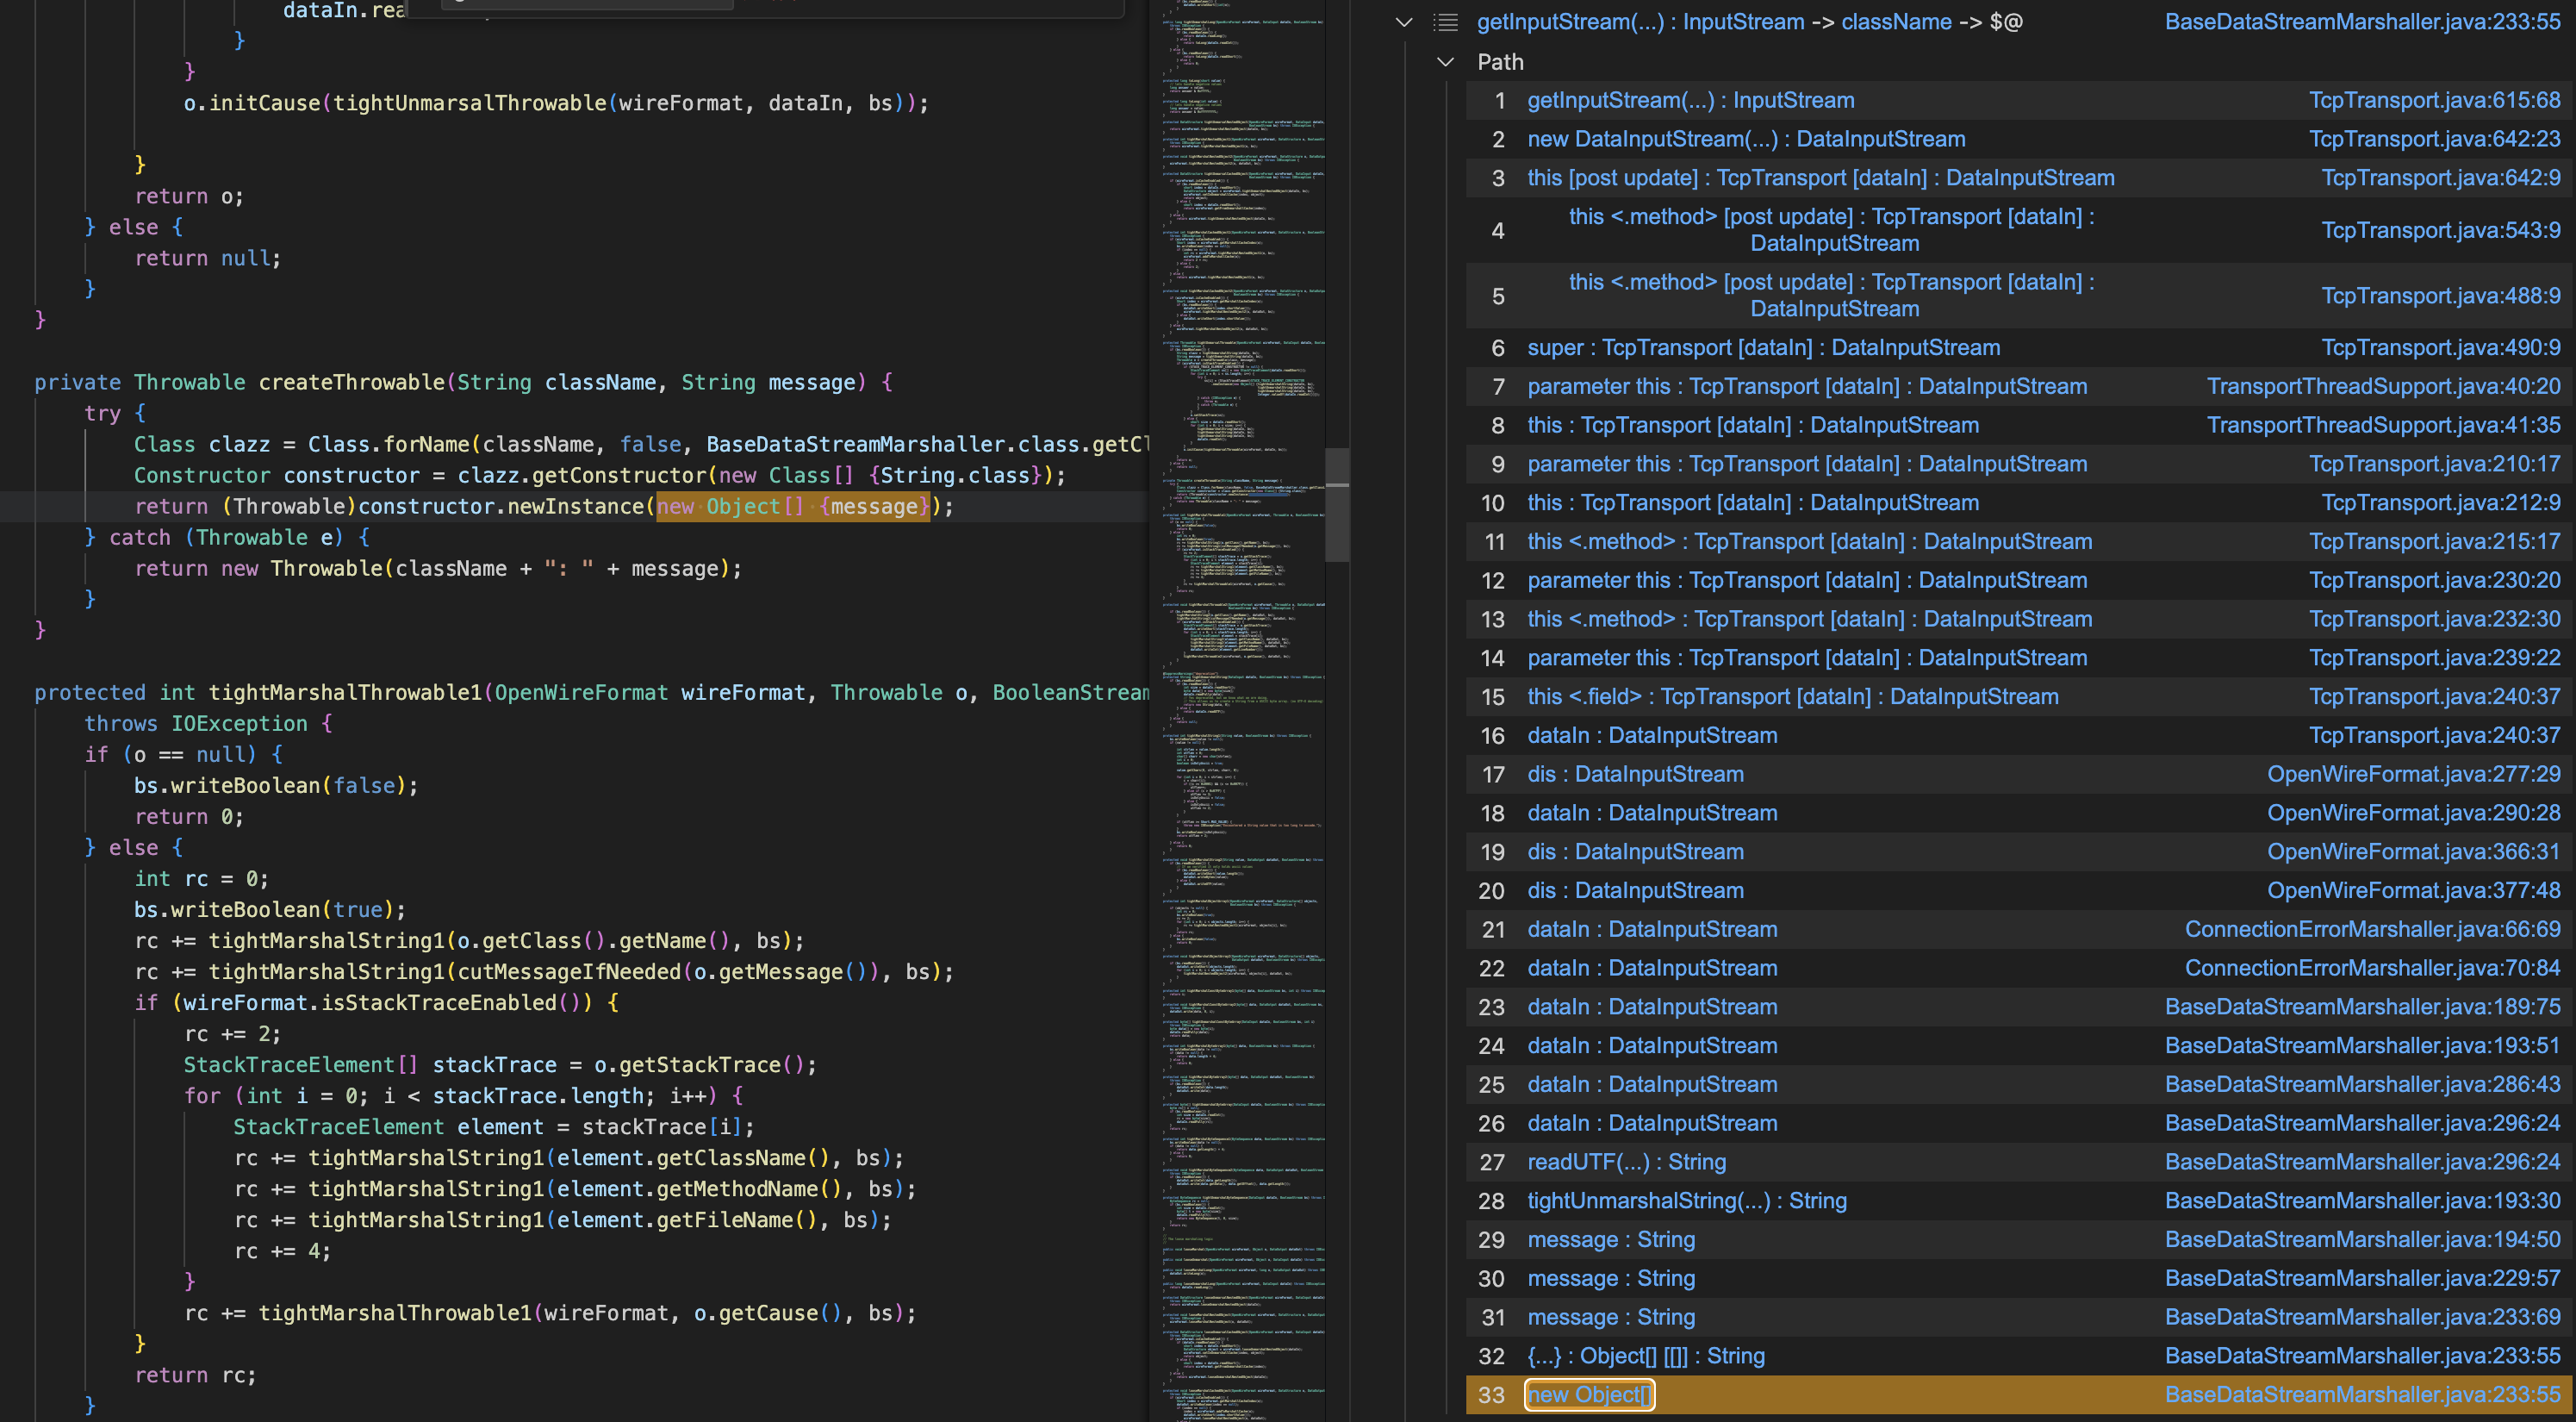
Task: Open location BaseDataStreamMarshaller.java:194:50
Action: (x=2362, y=1240)
